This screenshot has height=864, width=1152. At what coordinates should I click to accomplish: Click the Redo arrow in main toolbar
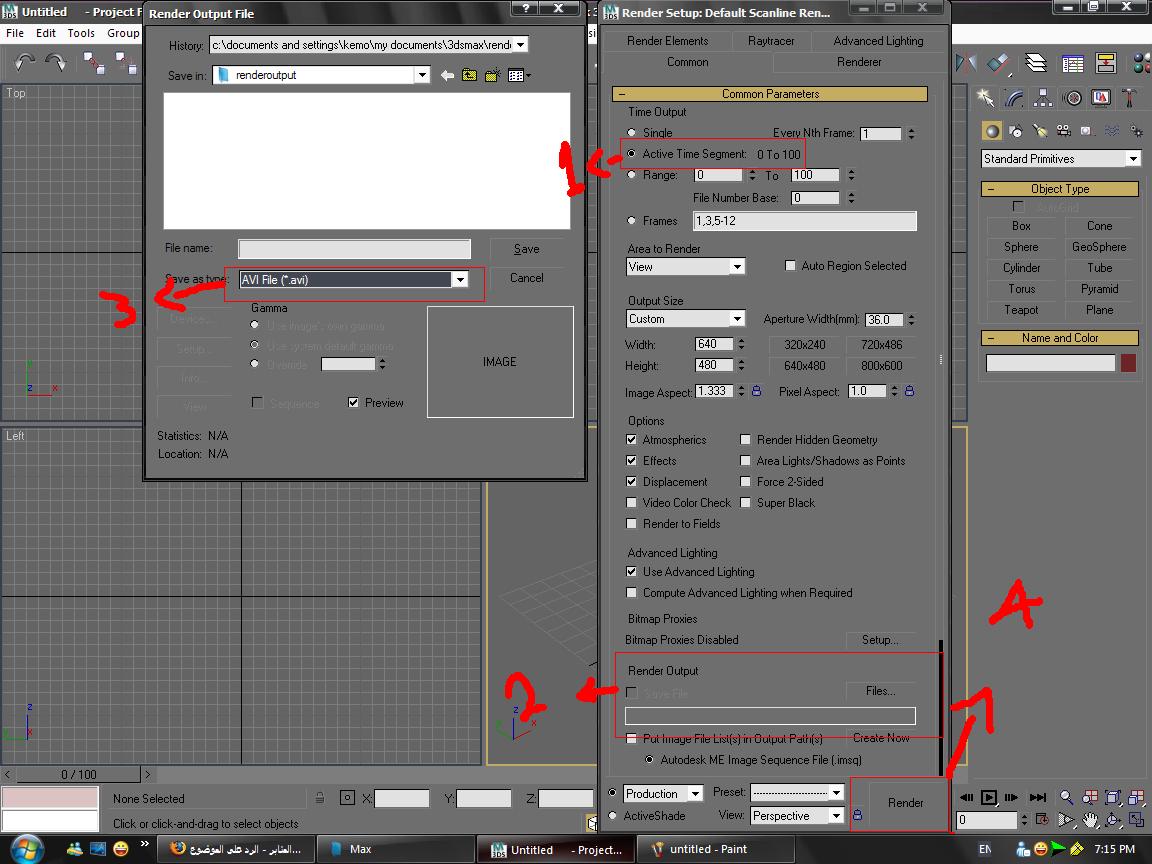pyautogui.click(x=55, y=62)
